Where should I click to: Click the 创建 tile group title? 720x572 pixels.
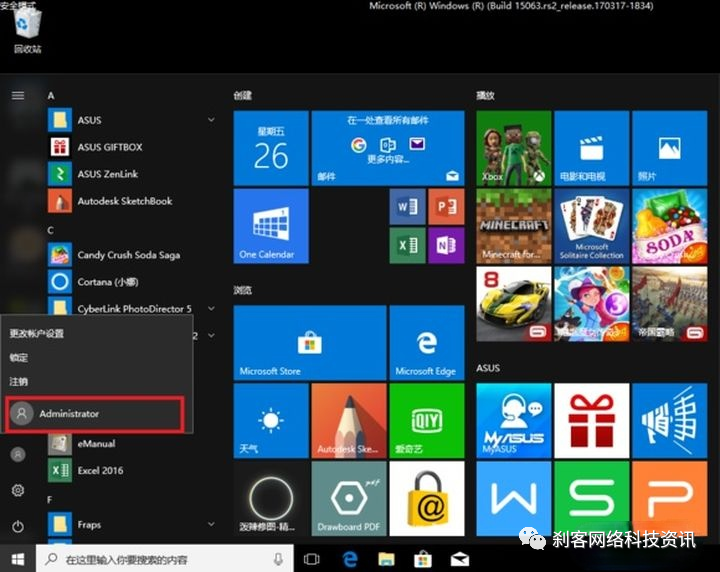click(x=242, y=95)
